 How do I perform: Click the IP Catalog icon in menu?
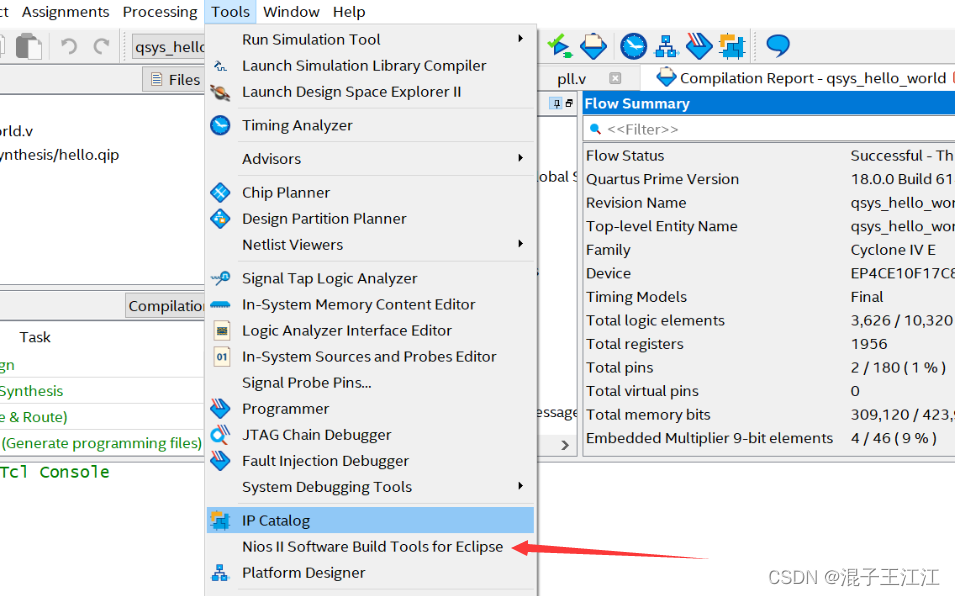220,521
